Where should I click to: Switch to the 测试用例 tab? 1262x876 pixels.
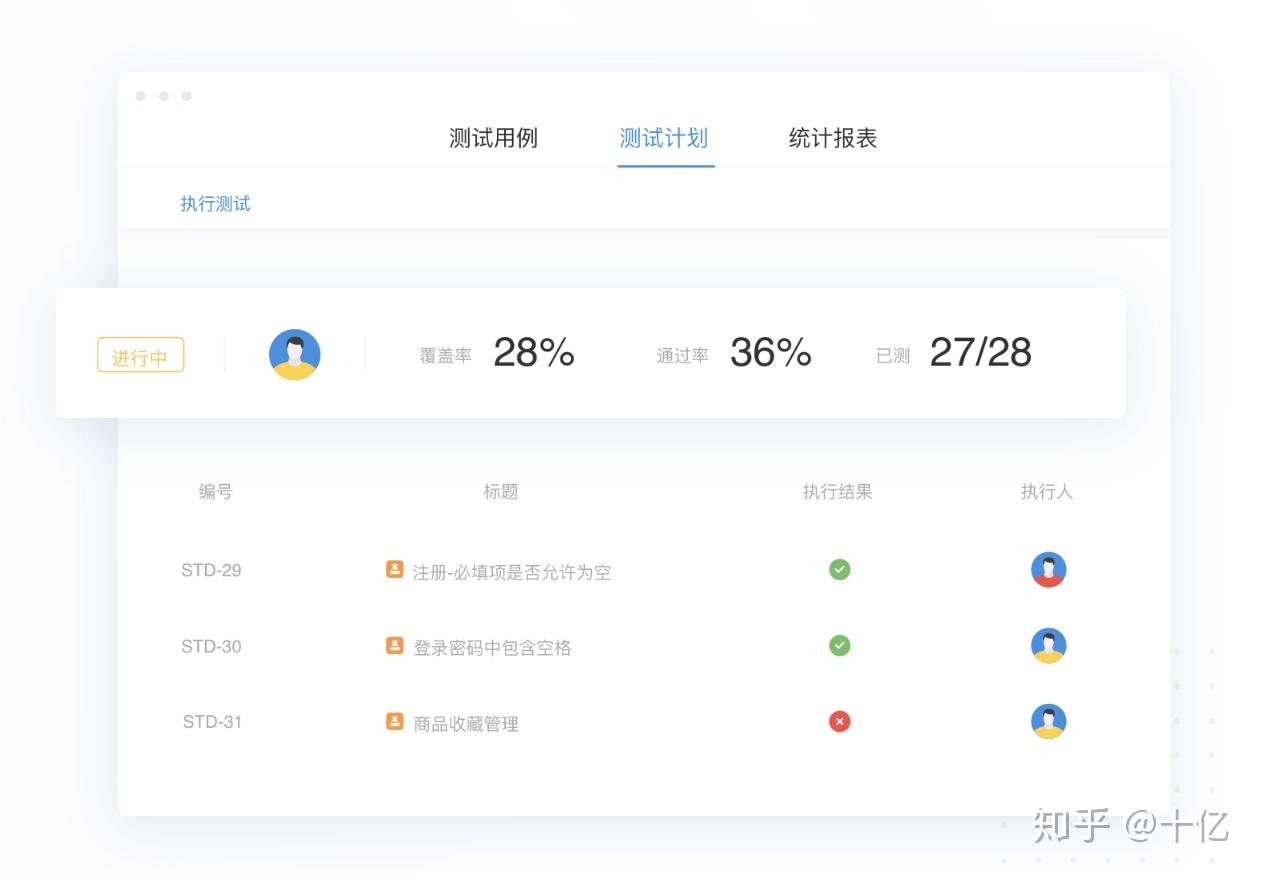(x=492, y=138)
